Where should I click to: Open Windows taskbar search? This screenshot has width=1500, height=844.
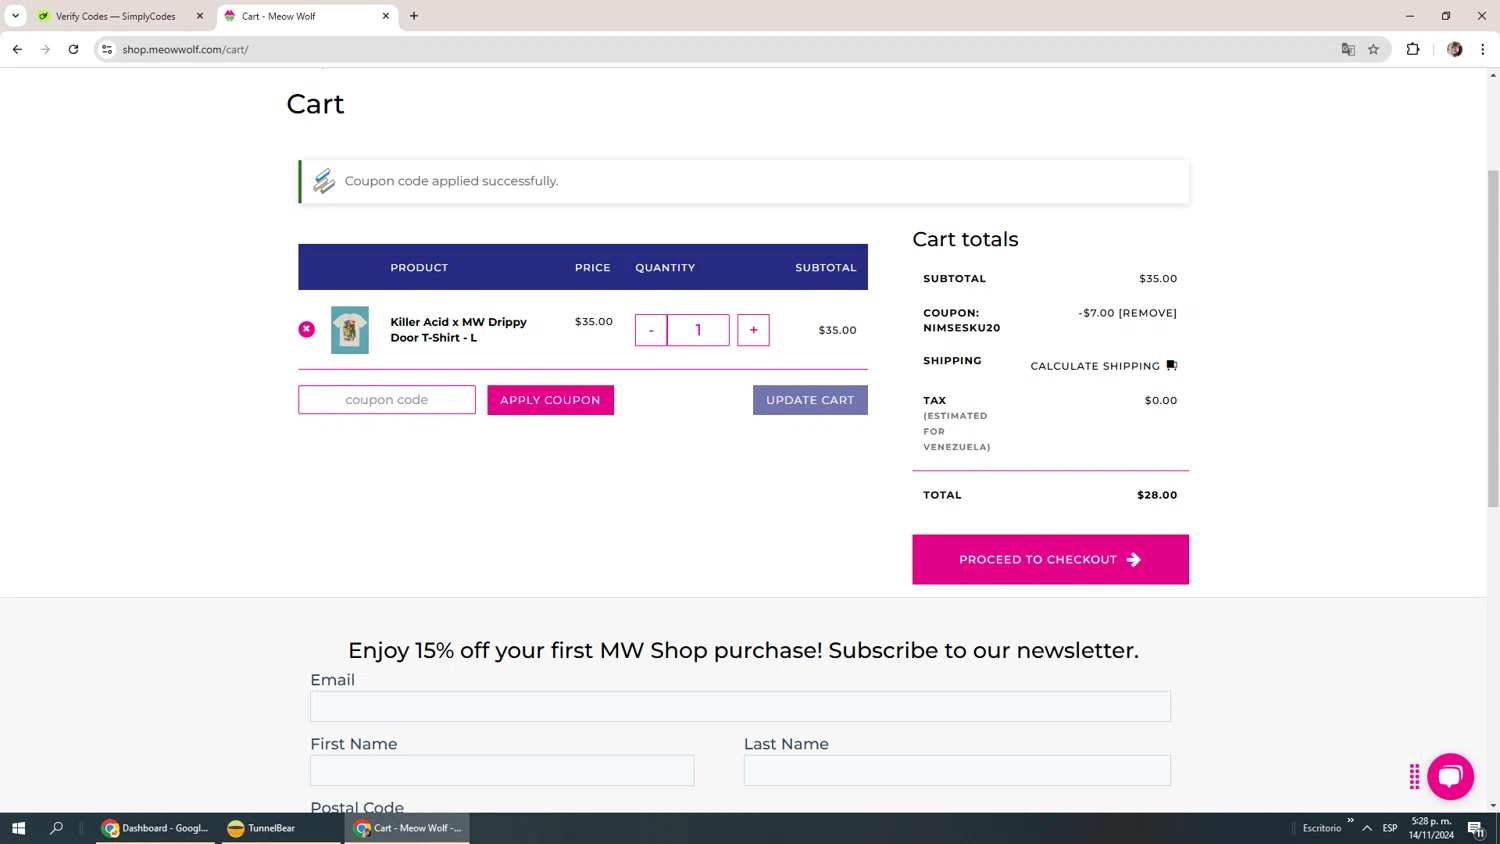56,828
